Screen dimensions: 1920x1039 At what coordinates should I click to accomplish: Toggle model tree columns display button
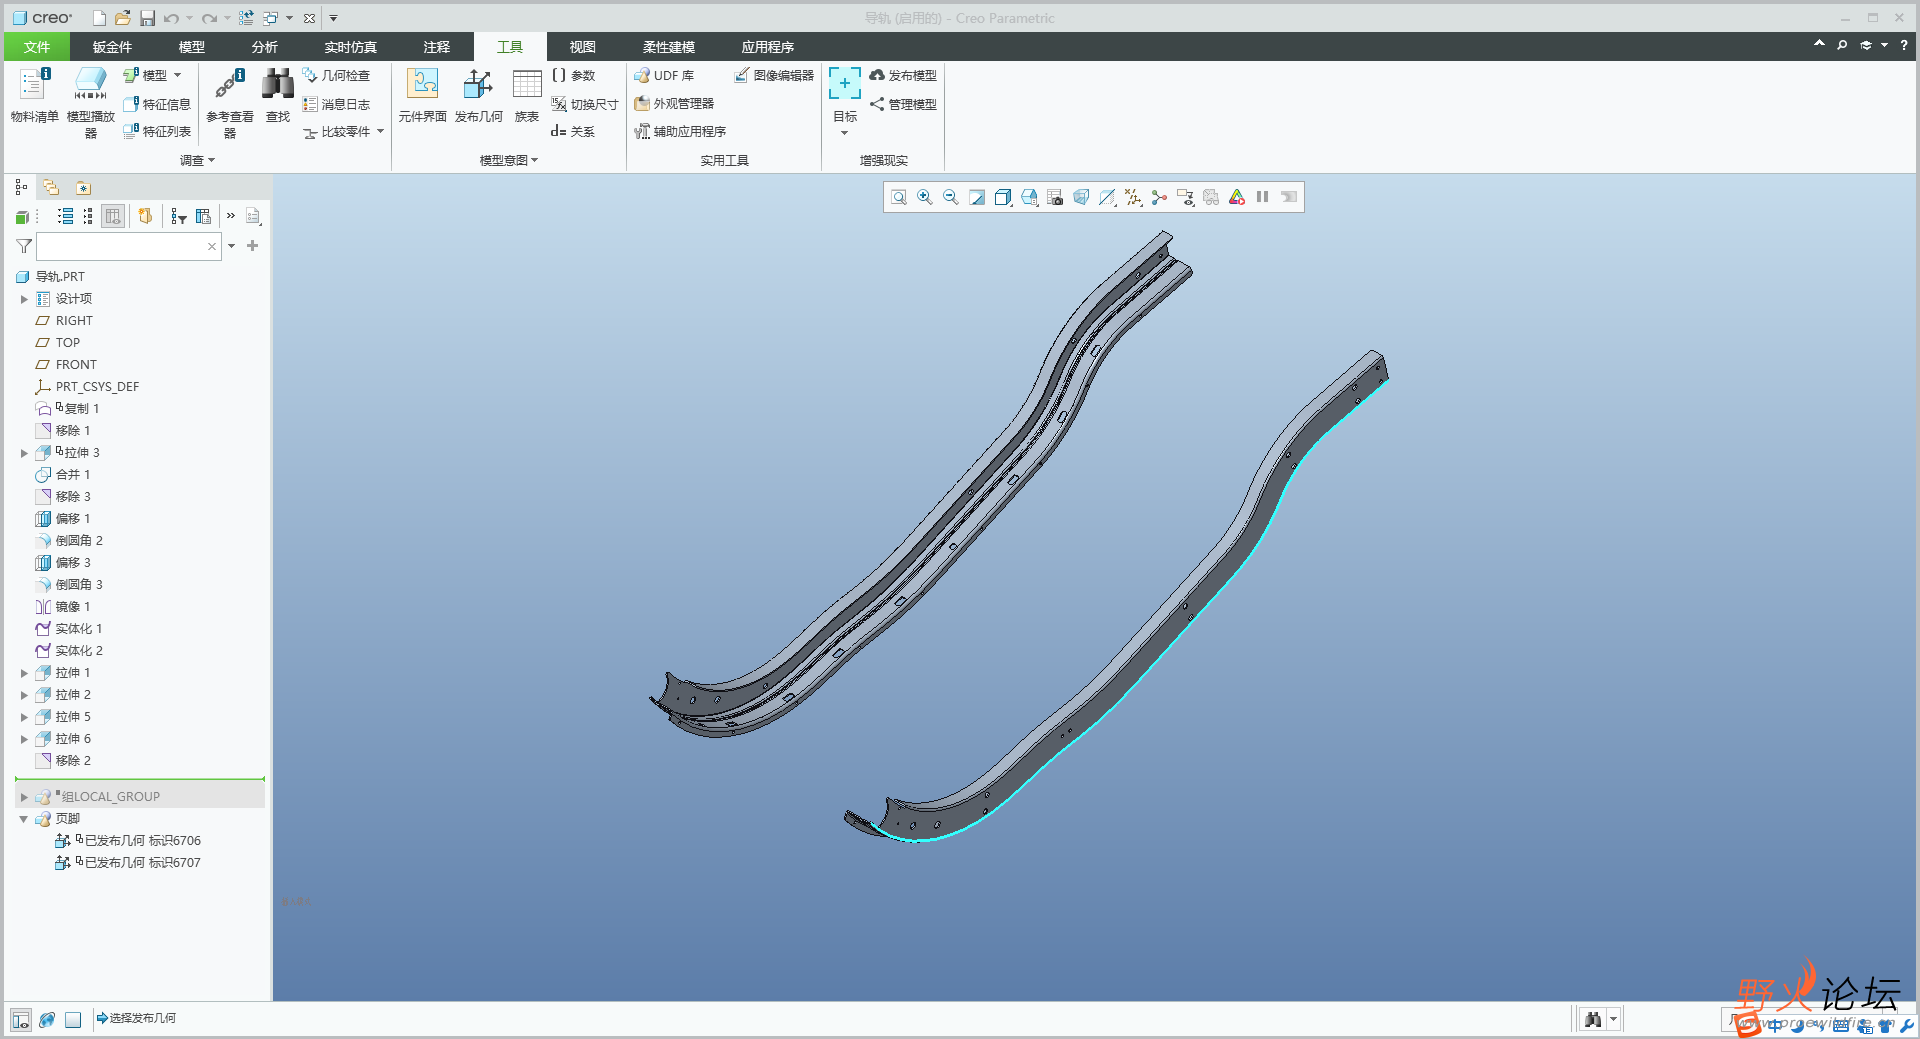tap(113, 216)
